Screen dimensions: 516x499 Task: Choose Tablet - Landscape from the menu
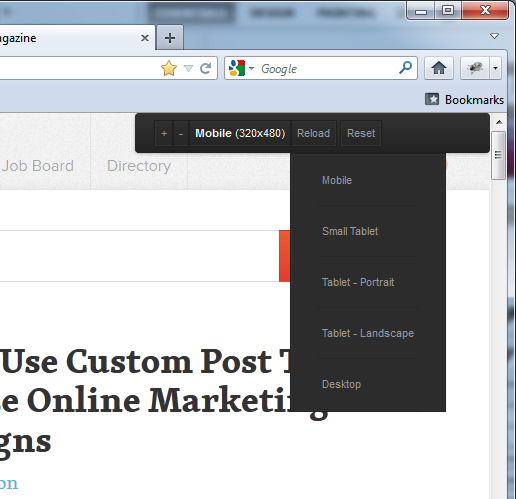tap(368, 333)
